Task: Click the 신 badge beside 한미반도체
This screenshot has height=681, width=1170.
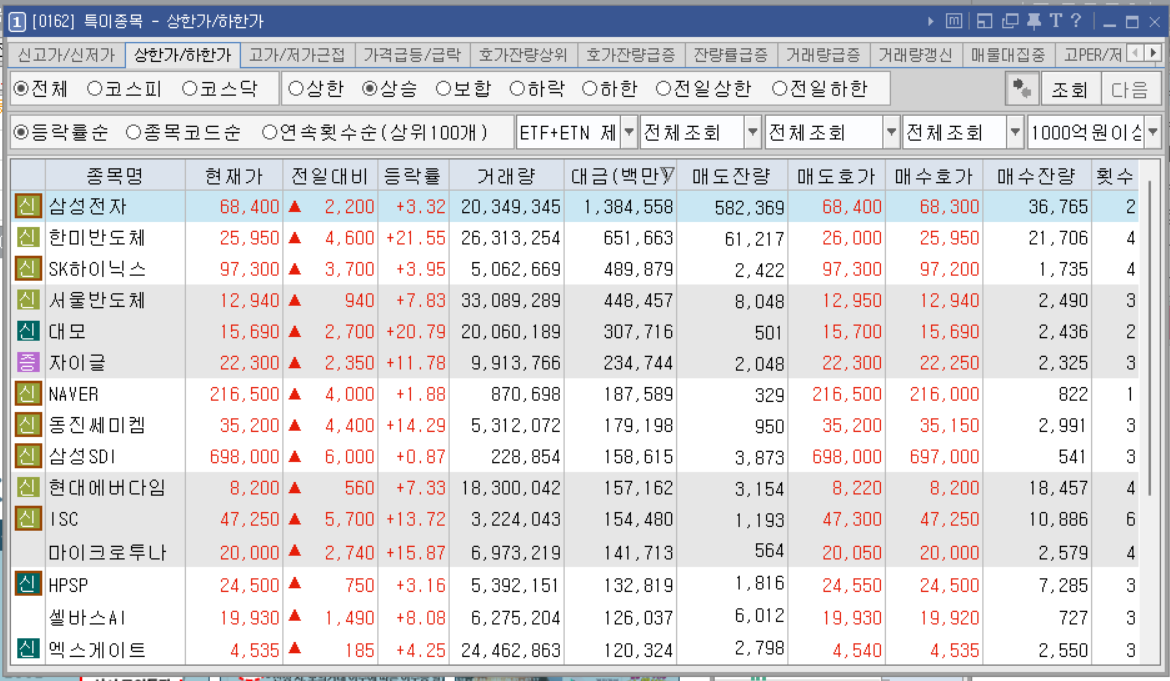Action: point(28,237)
